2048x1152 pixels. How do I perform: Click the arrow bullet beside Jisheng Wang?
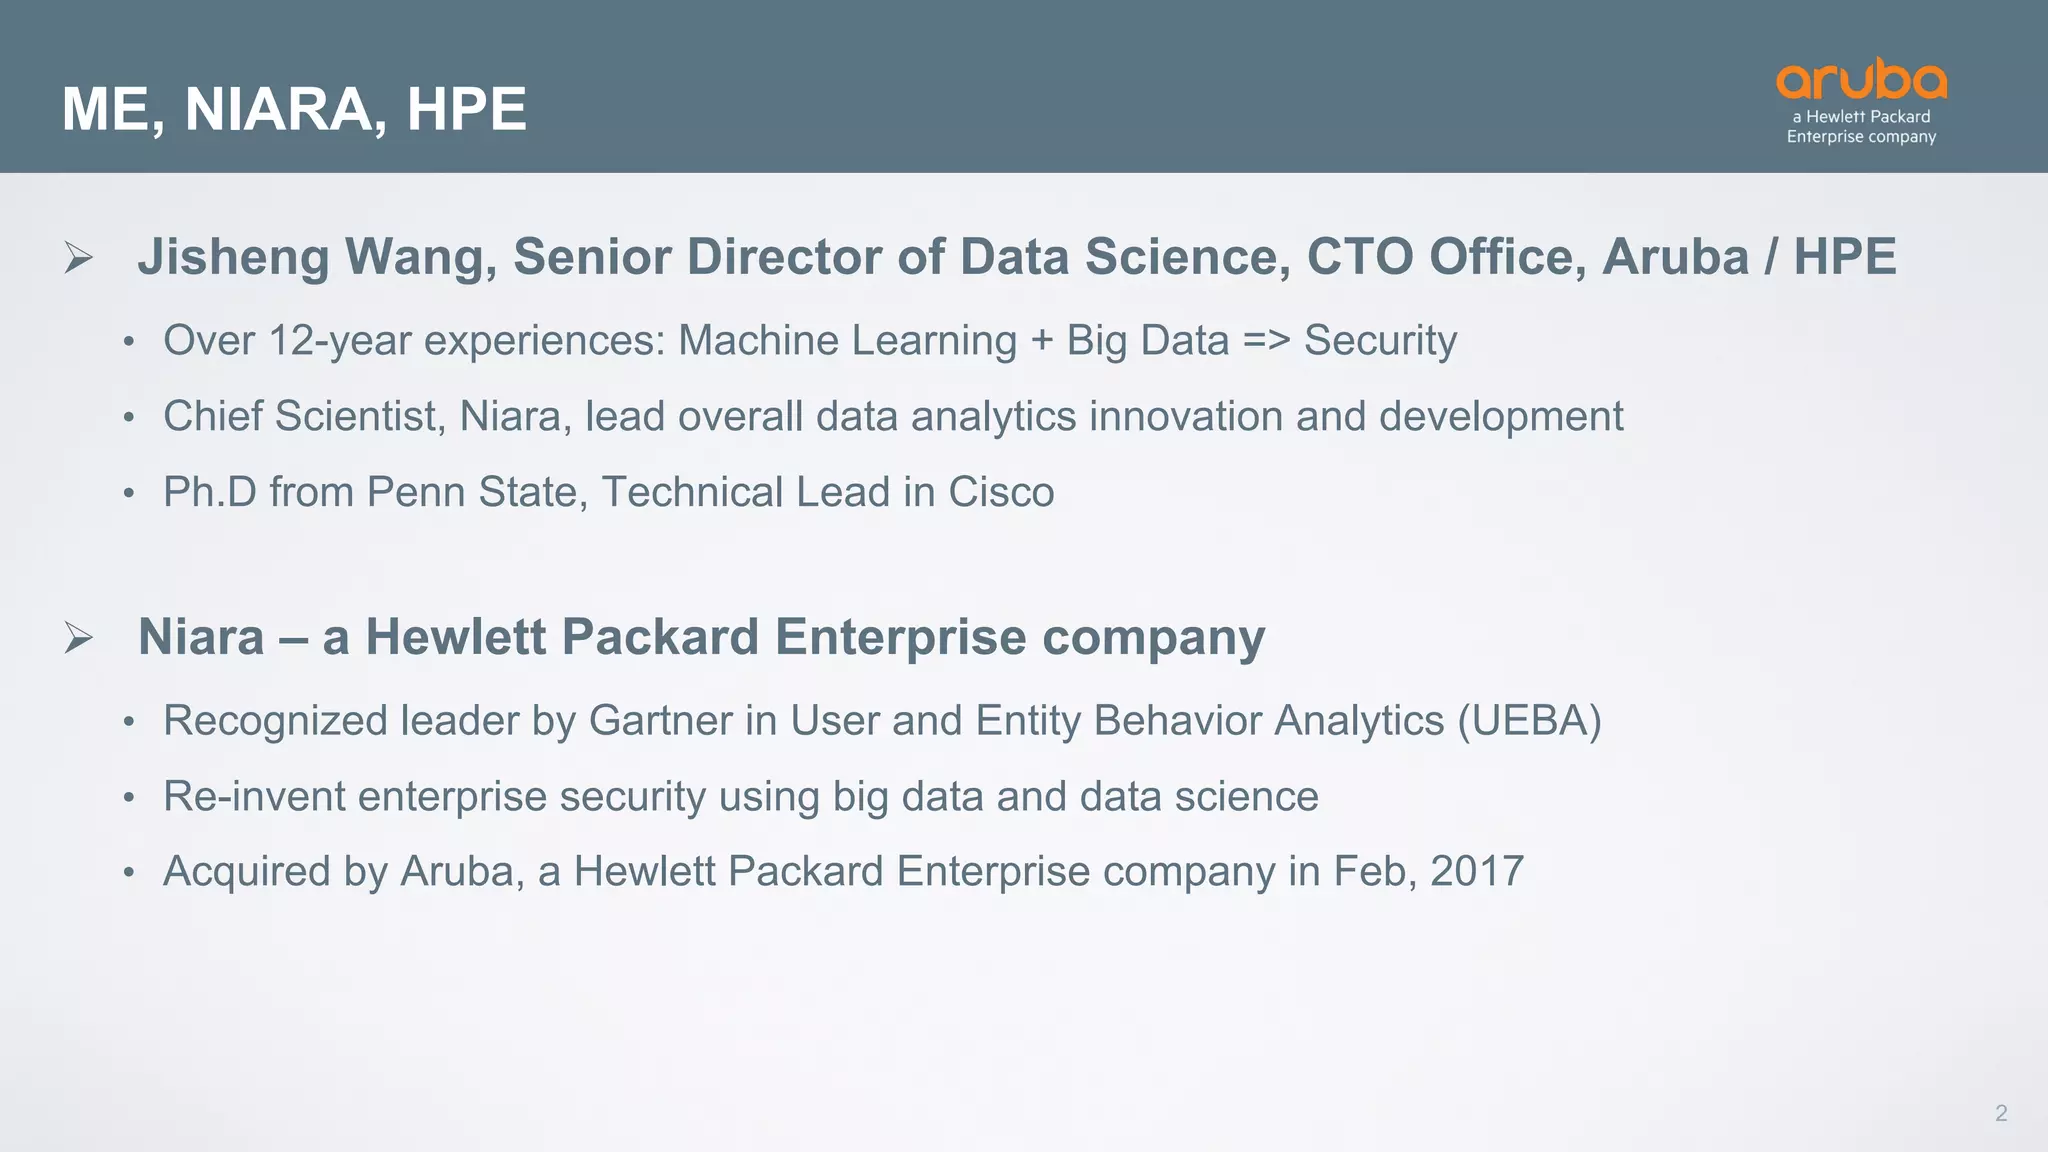point(78,257)
